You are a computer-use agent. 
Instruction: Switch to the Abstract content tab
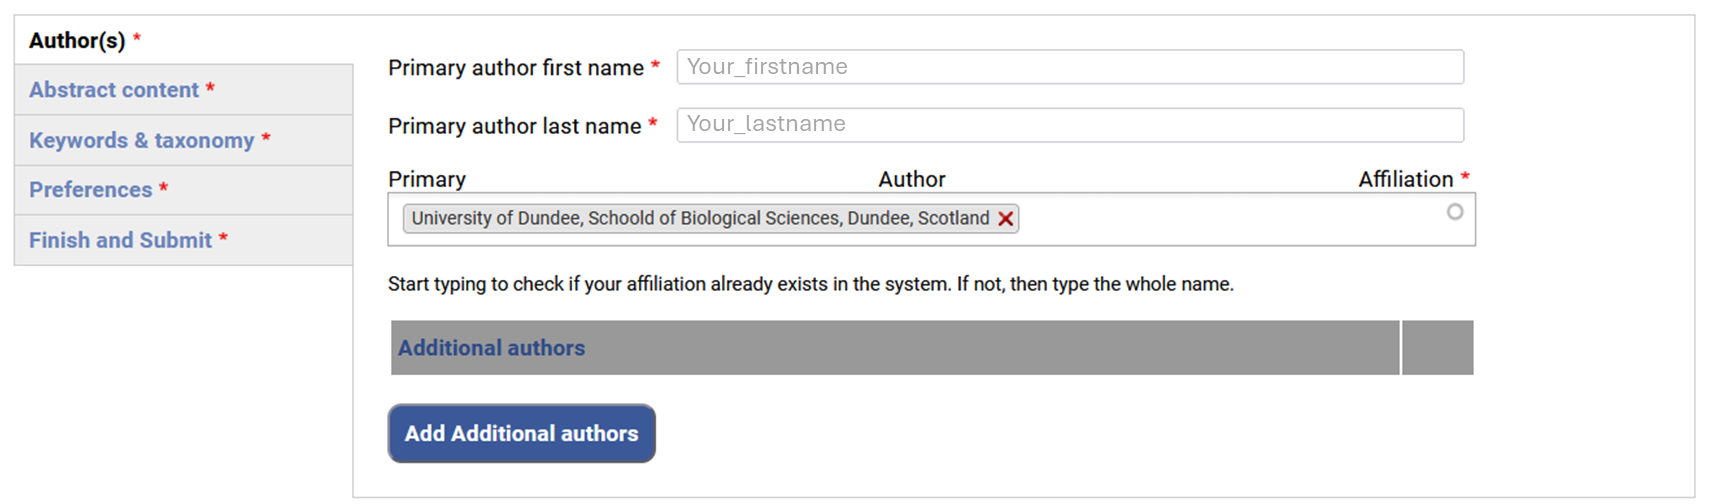tap(114, 90)
